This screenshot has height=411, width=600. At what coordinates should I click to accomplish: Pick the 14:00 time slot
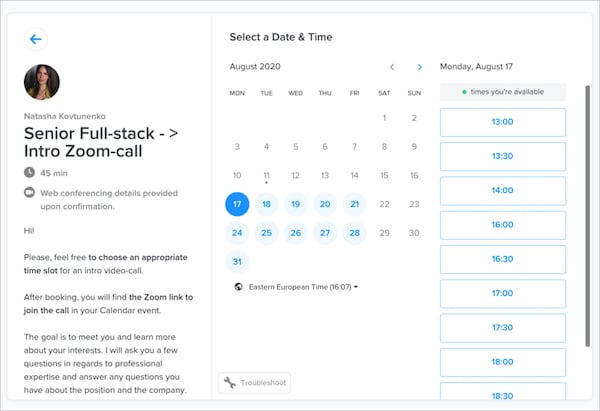(502, 190)
